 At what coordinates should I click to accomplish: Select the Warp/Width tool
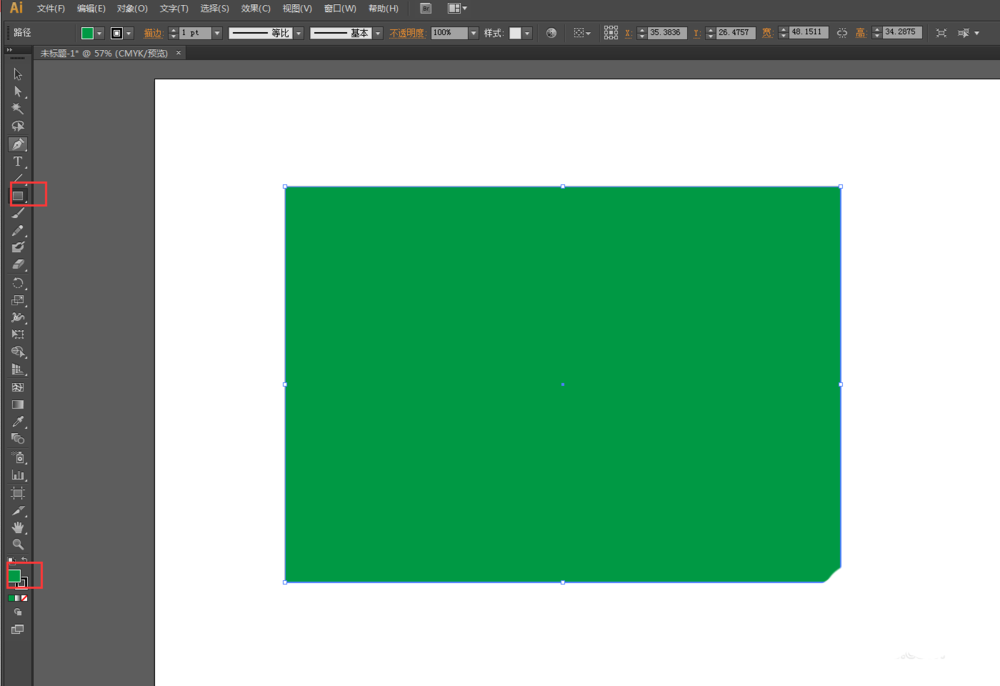pos(17,317)
